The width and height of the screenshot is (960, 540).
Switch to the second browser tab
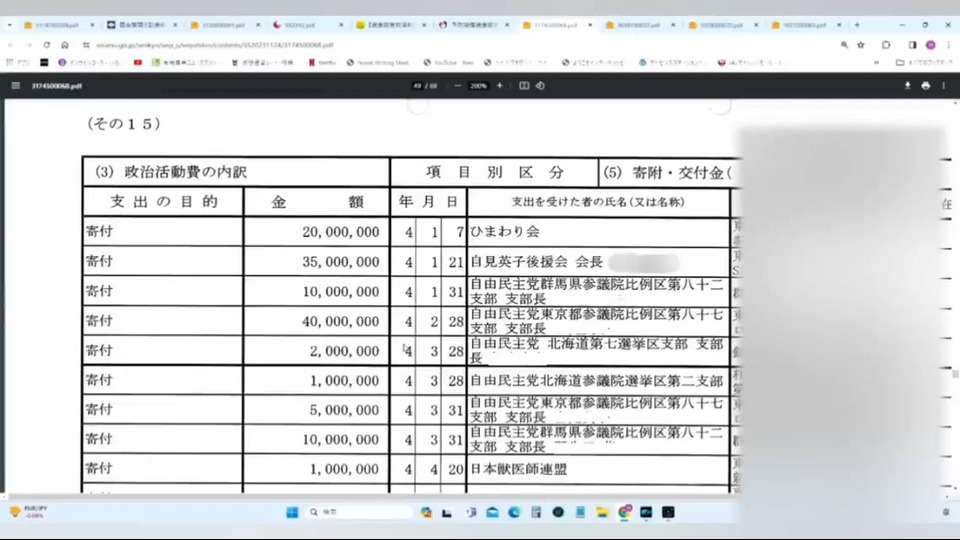click(x=141, y=25)
